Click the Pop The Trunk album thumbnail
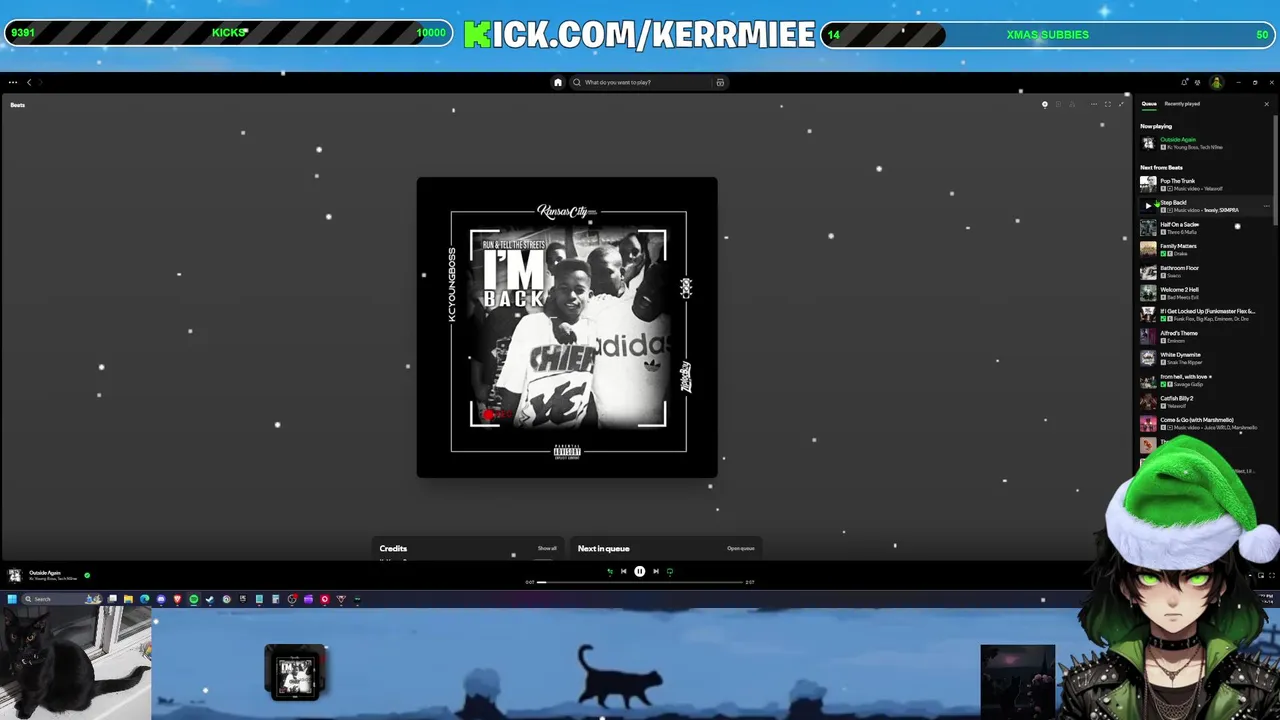Screen dimensions: 1280x720 coord(1148,184)
